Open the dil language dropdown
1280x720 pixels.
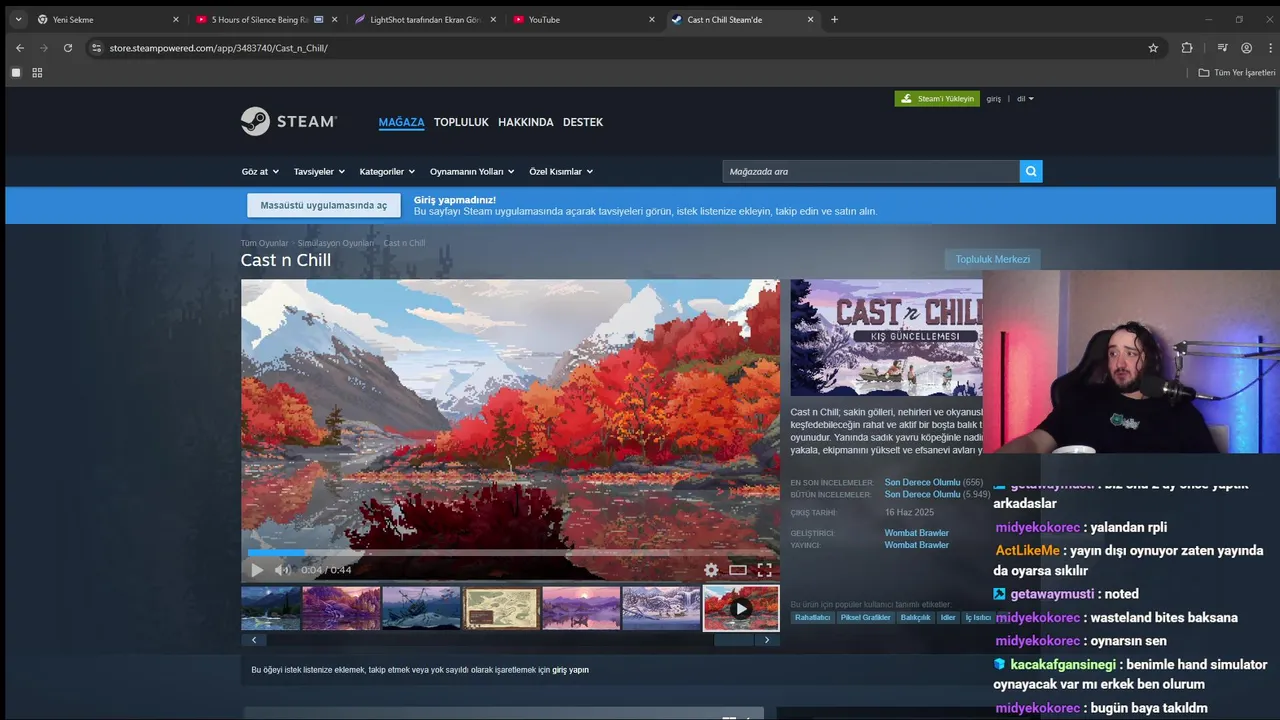1025,99
